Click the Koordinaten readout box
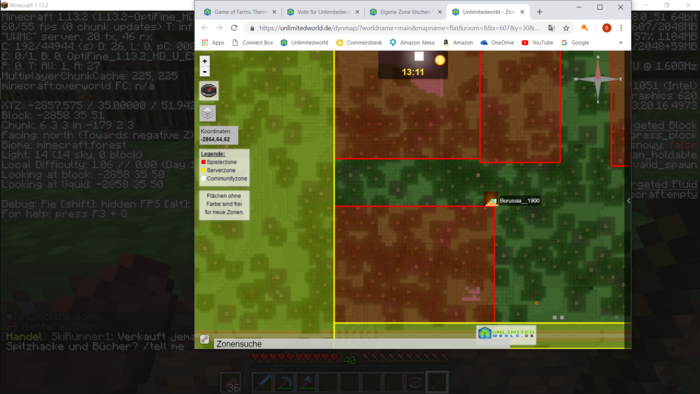The height and width of the screenshot is (394, 700). coord(218,135)
